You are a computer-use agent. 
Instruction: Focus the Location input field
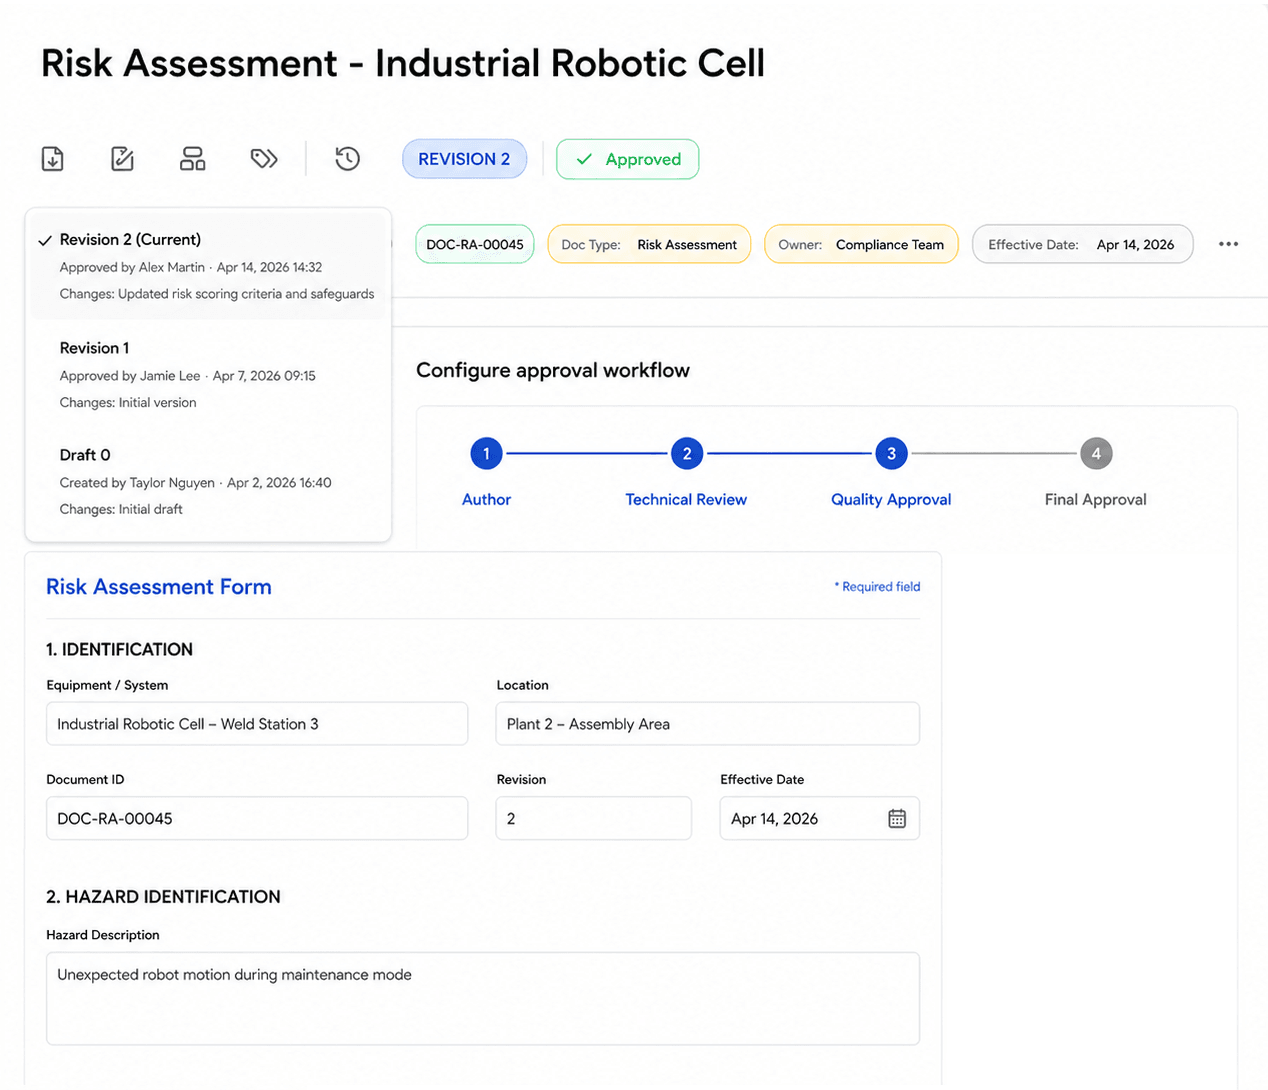pos(707,724)
